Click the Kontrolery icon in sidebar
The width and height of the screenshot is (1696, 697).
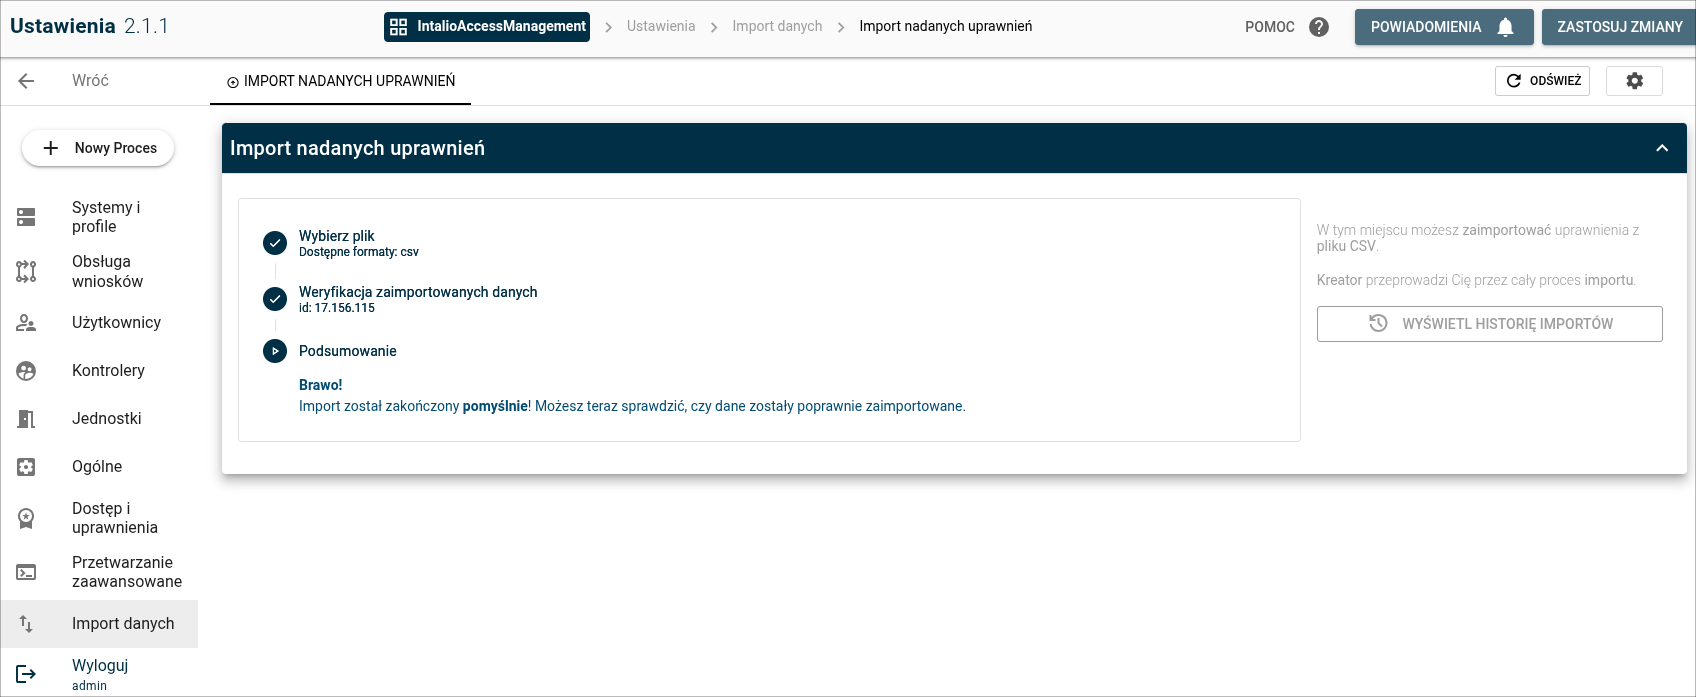pyautogui.click(x=26, y=371)
